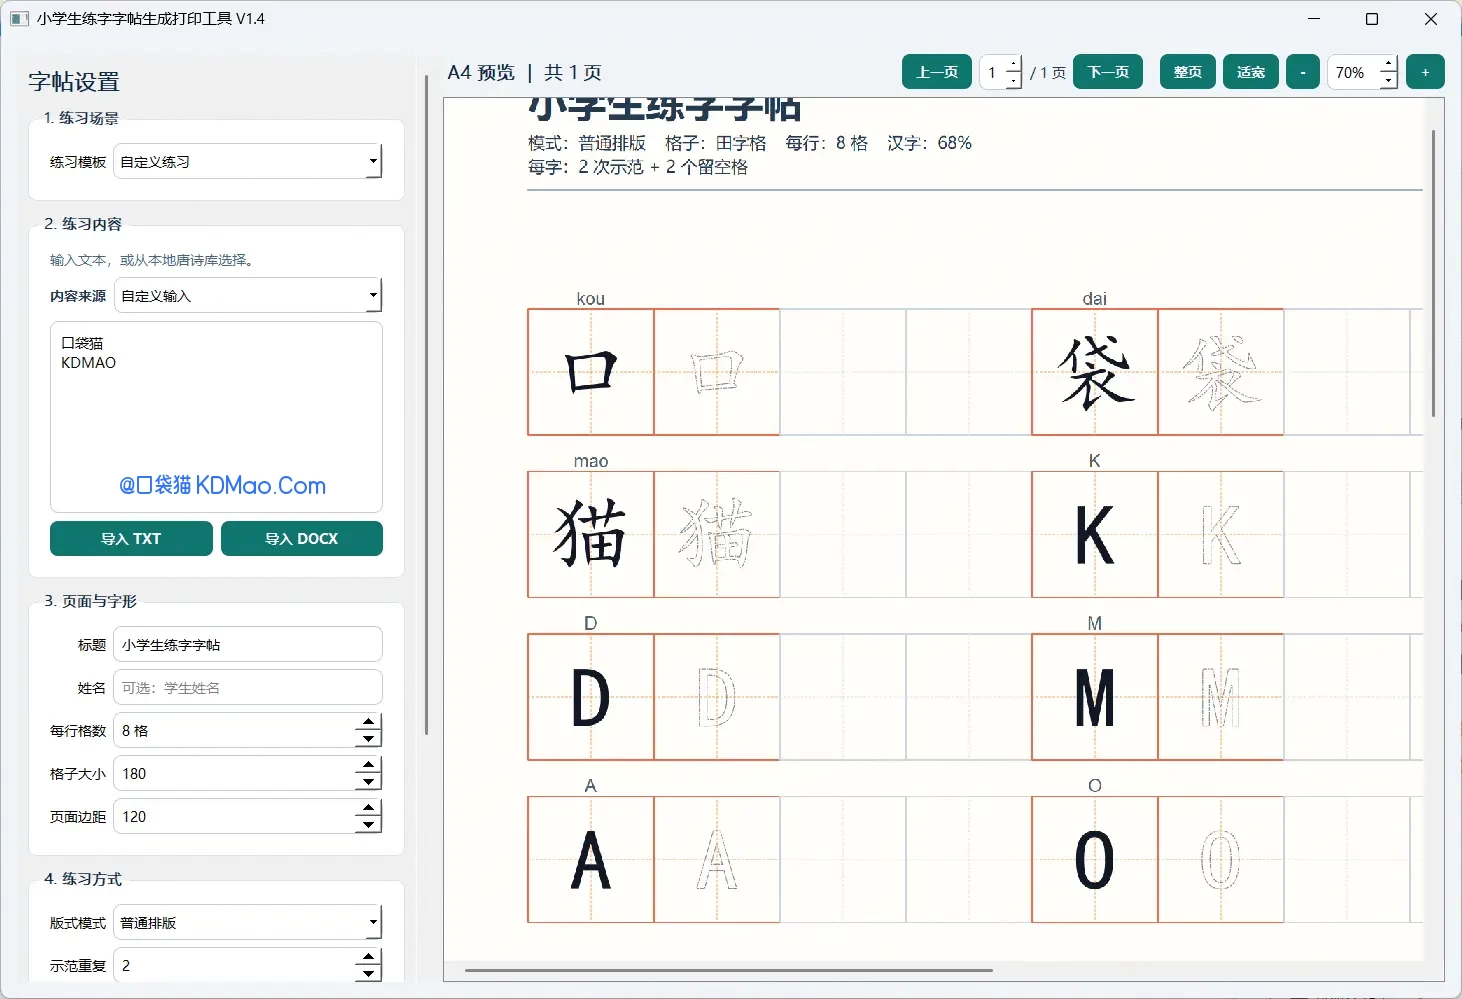This screenshot has width=1462, height=999.
Task: Import a DOCX file with 导入 DOCX
Action: click(301, 538)
